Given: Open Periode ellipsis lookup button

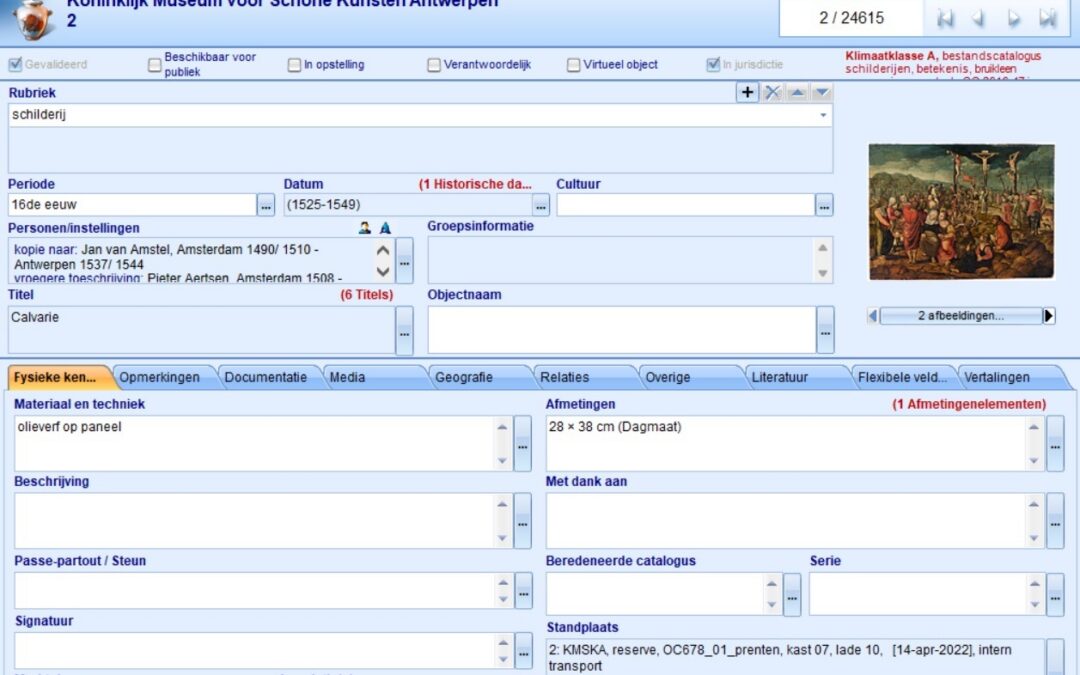Looking at the screenshot, I should tap(266, 205).
